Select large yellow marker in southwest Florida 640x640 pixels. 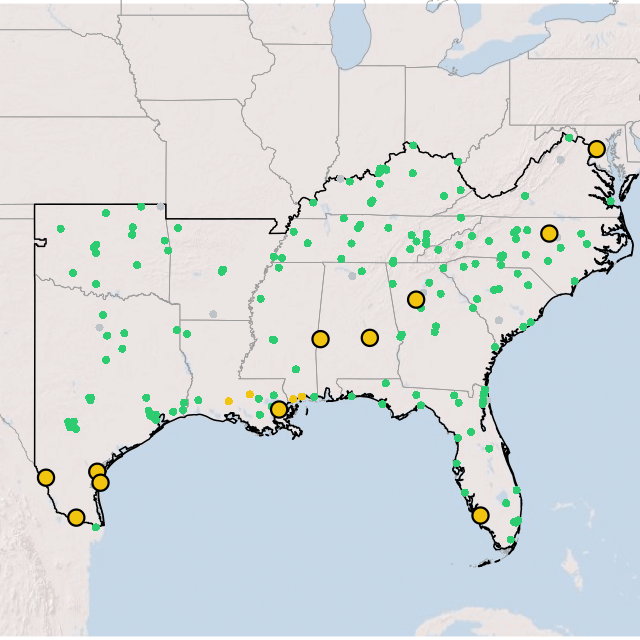point(480,515)
